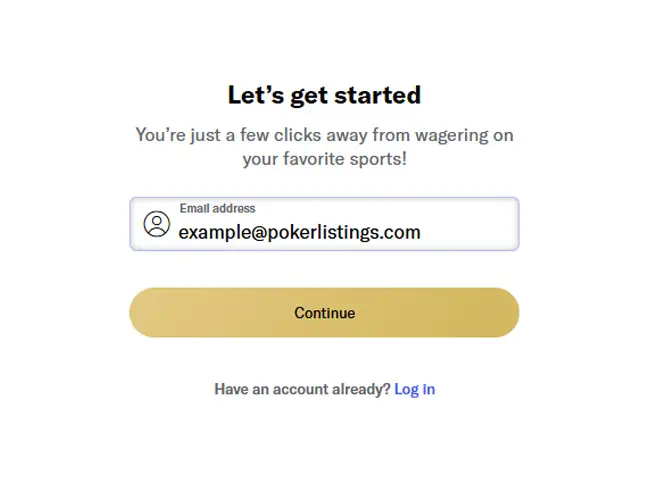Screen dimensions: 648x500
Task: Click the 'Have an account already?' text
Action: coord(302,389)
